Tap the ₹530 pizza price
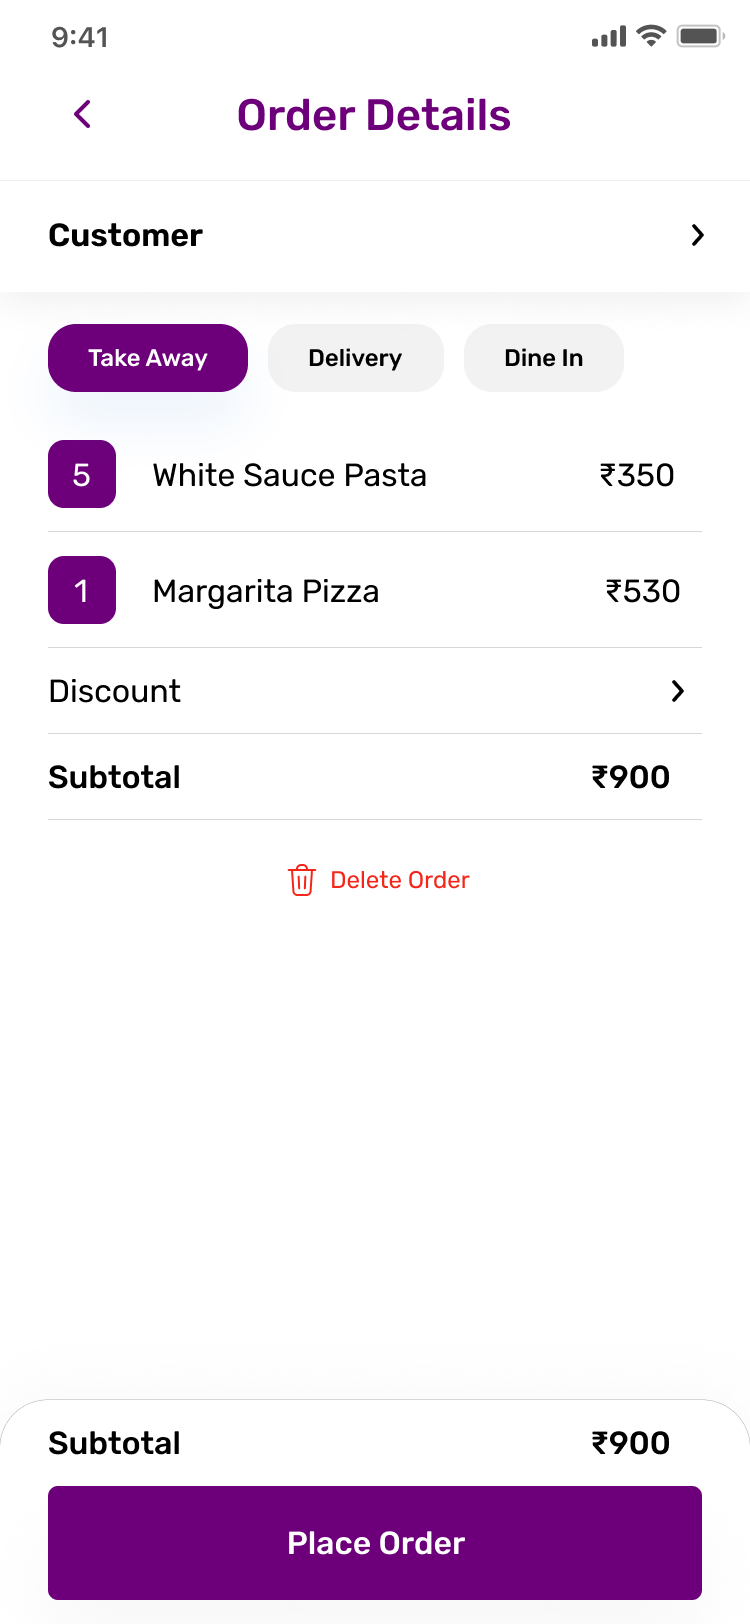This screenshot has width=750, height=1624. pyautogui.click(x=643, y=591)
